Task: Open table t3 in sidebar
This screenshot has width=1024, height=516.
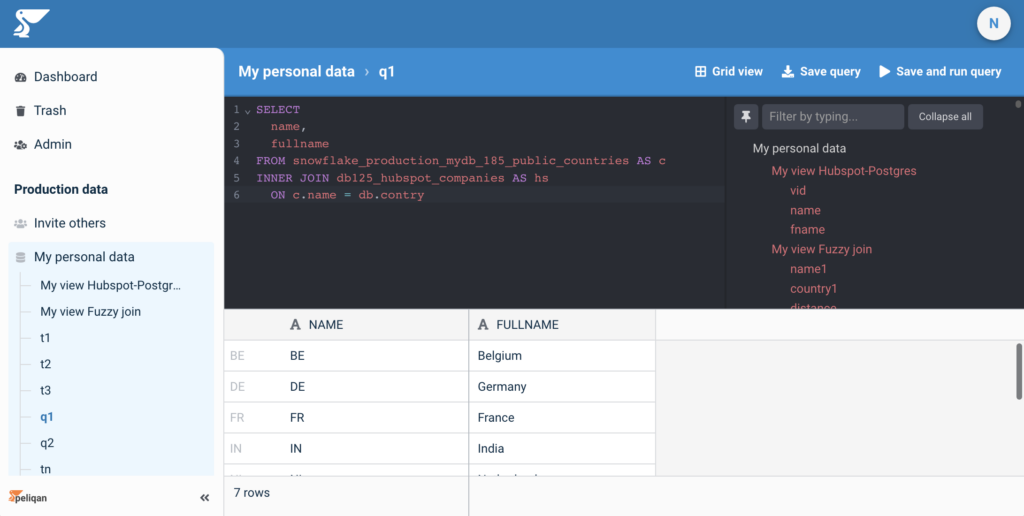Action: pyautogui.click(x=46, y=391)
